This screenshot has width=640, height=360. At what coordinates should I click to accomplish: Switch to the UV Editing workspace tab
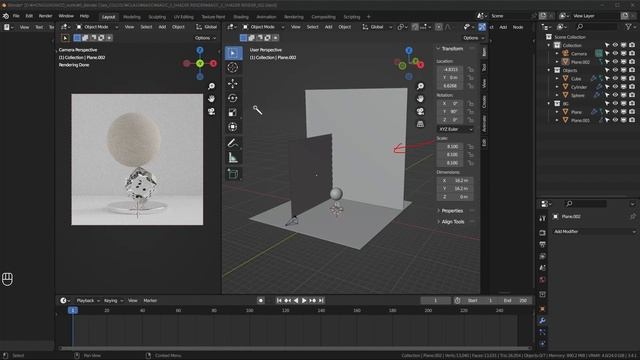(184, 17)
